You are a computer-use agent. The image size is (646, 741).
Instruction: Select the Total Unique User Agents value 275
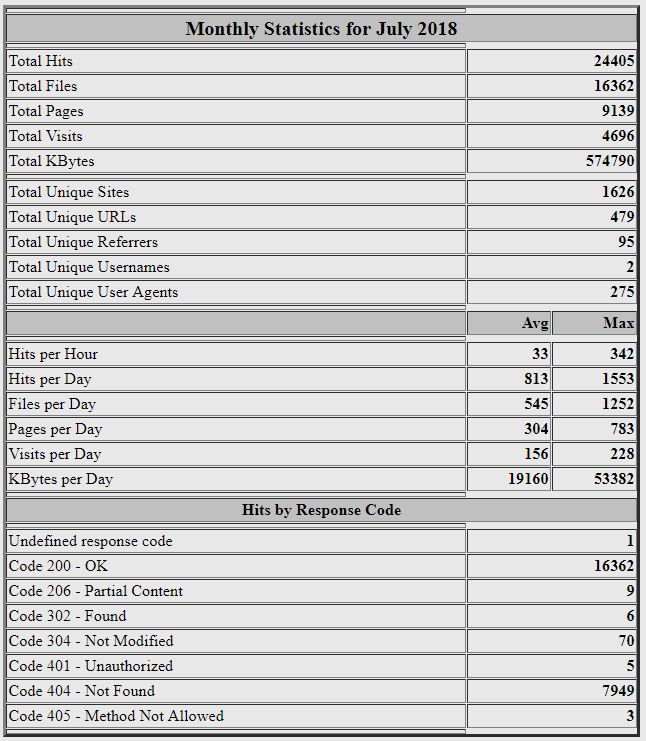(x=622, y=293)
